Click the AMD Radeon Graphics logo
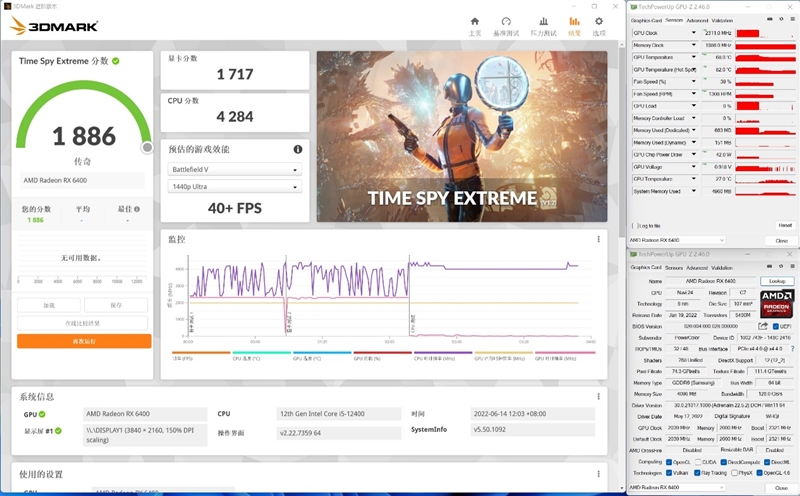This screenshot has width=800, height=496. (x=777, y=304)
